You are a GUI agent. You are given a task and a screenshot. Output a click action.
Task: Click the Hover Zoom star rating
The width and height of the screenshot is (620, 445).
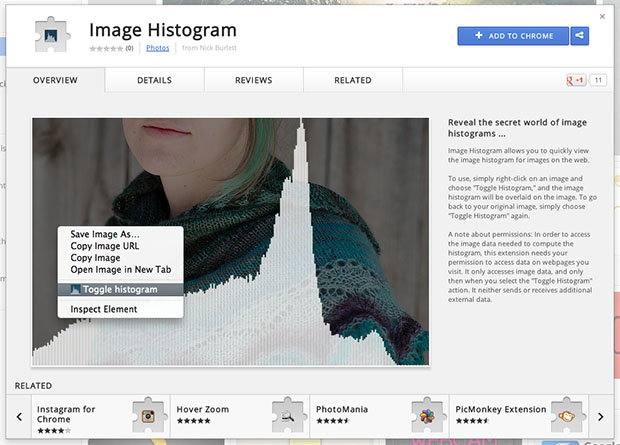point(193,421)
